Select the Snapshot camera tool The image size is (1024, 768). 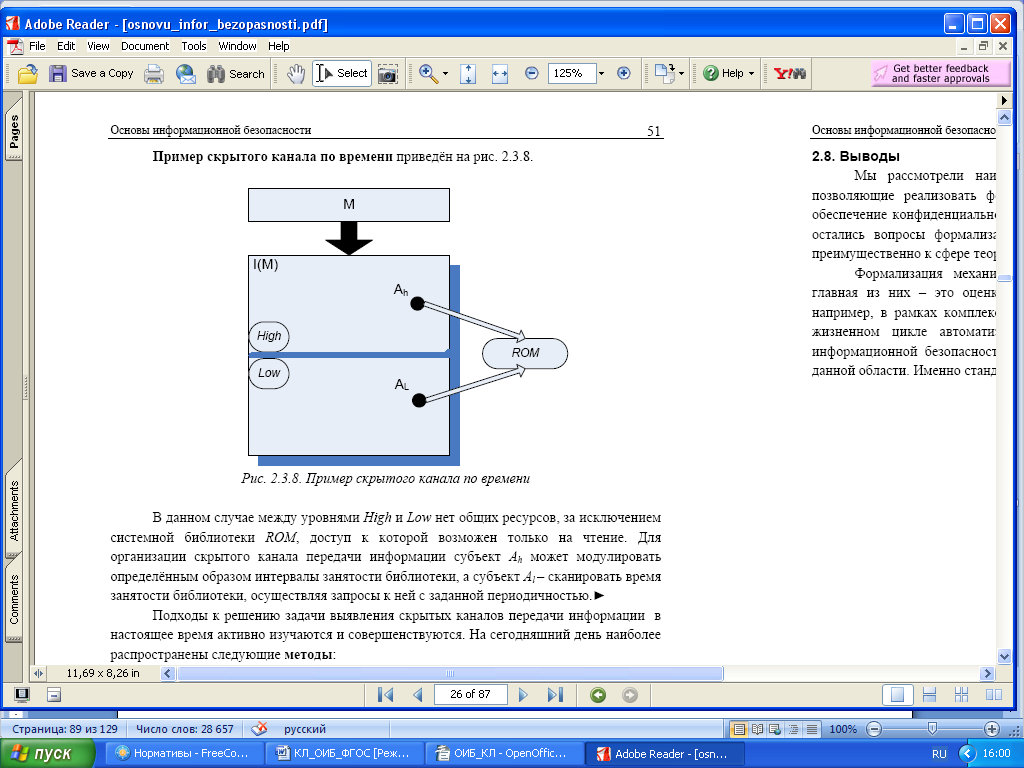(x=388, y=74)
